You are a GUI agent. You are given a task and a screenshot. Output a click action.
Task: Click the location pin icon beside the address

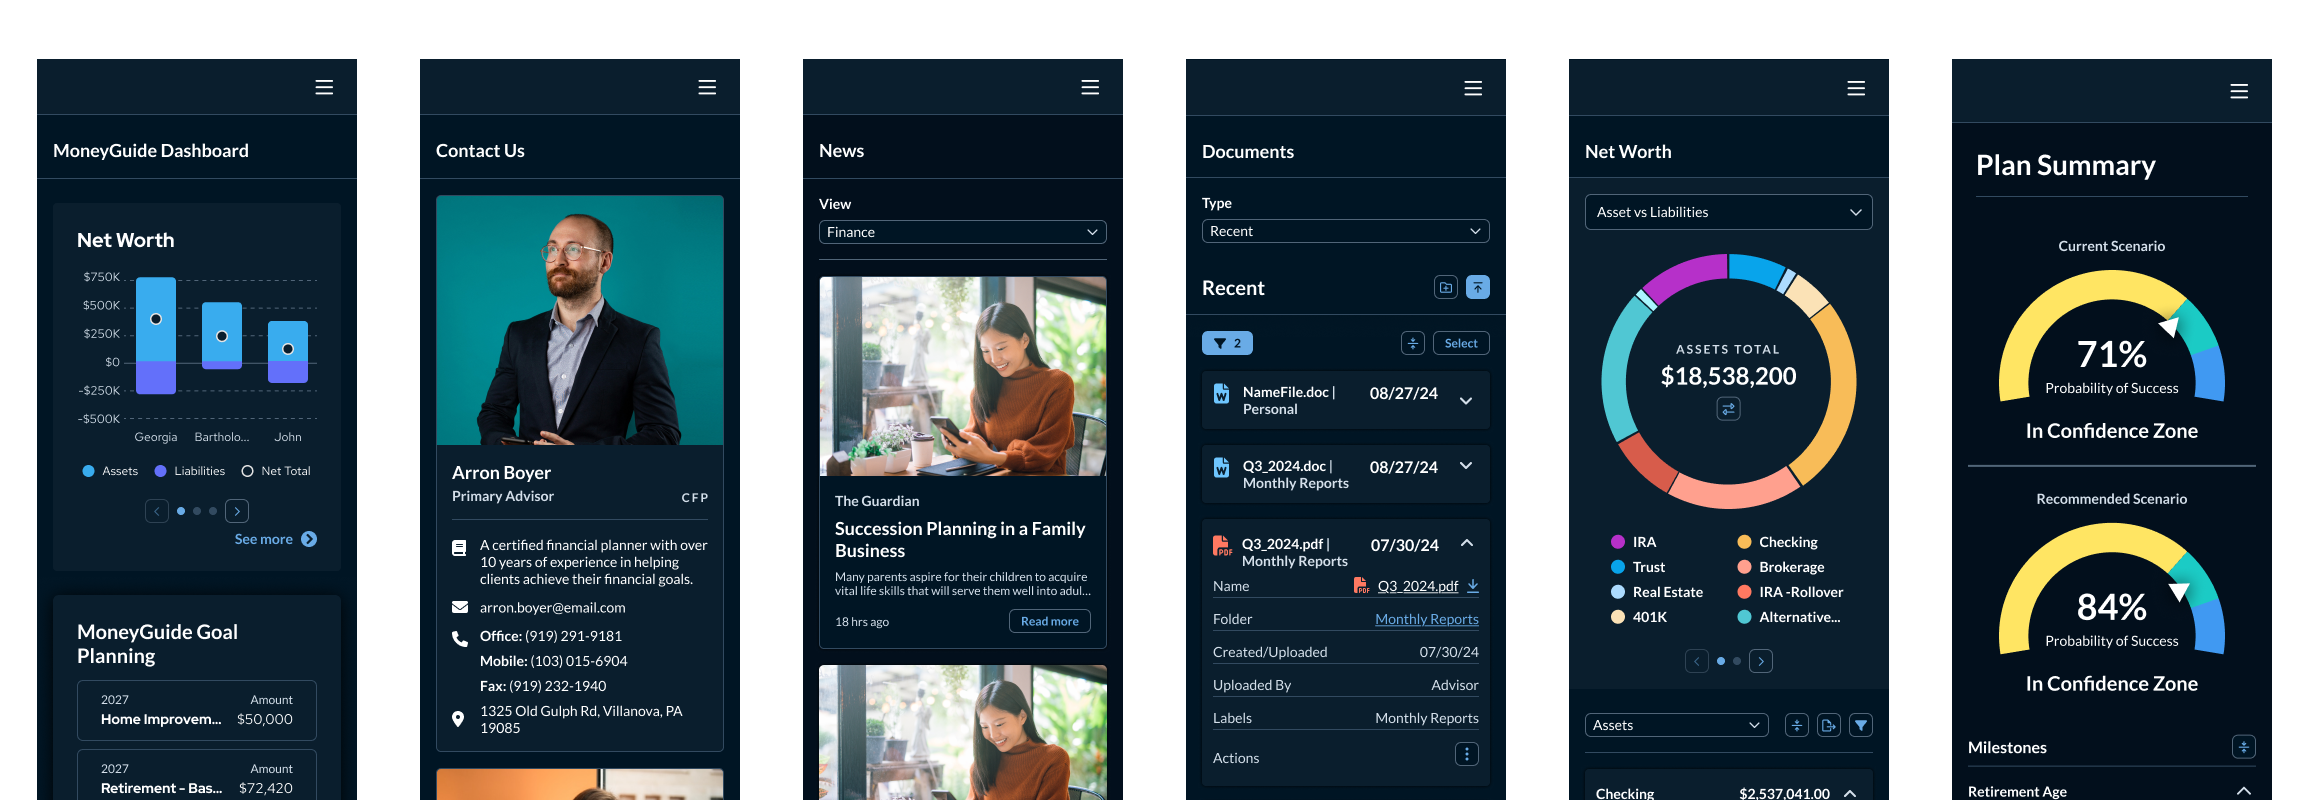(x=458, y=719)
